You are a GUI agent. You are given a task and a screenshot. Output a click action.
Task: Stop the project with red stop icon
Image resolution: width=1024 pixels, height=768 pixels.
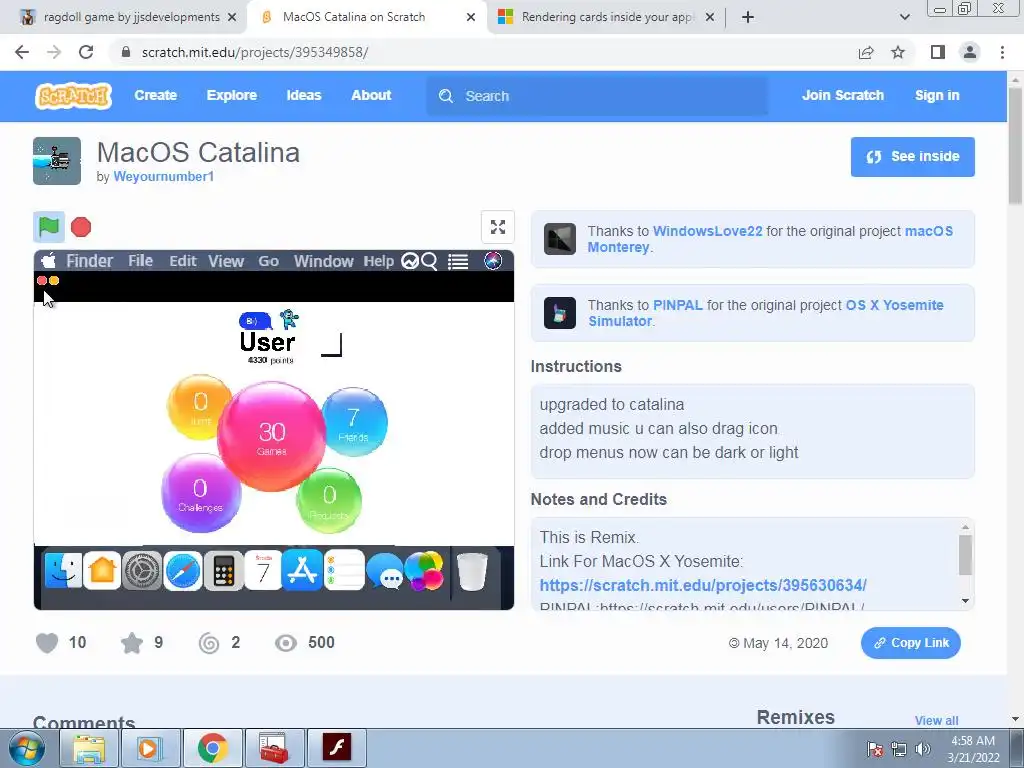click(81, 227)
